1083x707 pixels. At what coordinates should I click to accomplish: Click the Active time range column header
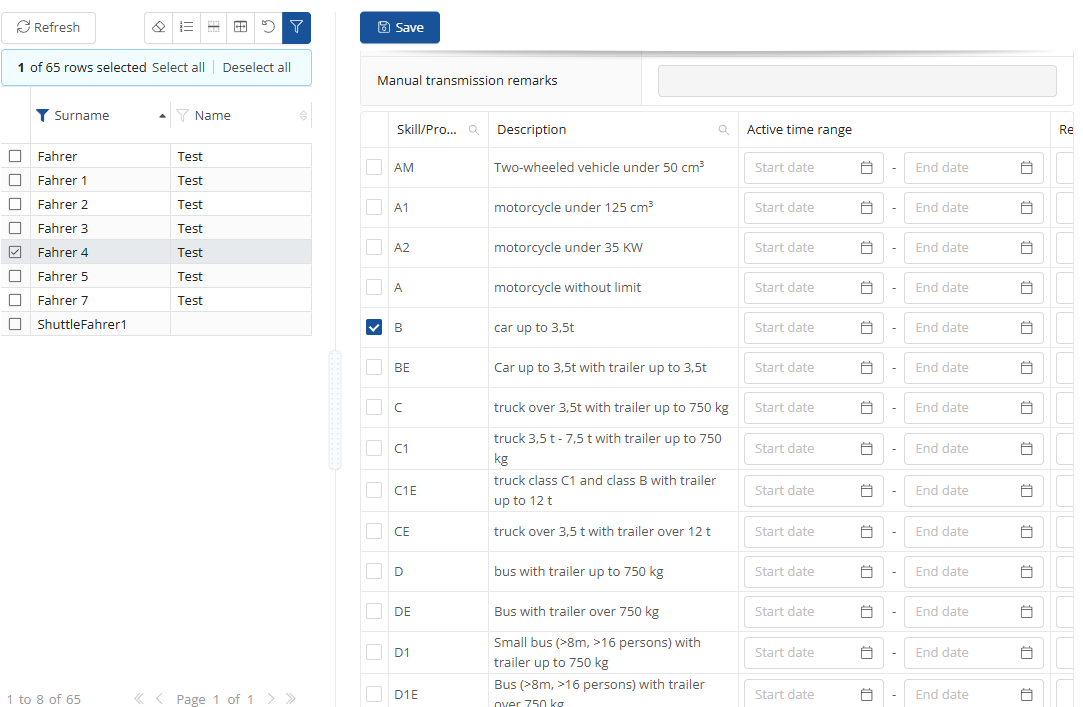click(799, 130)
